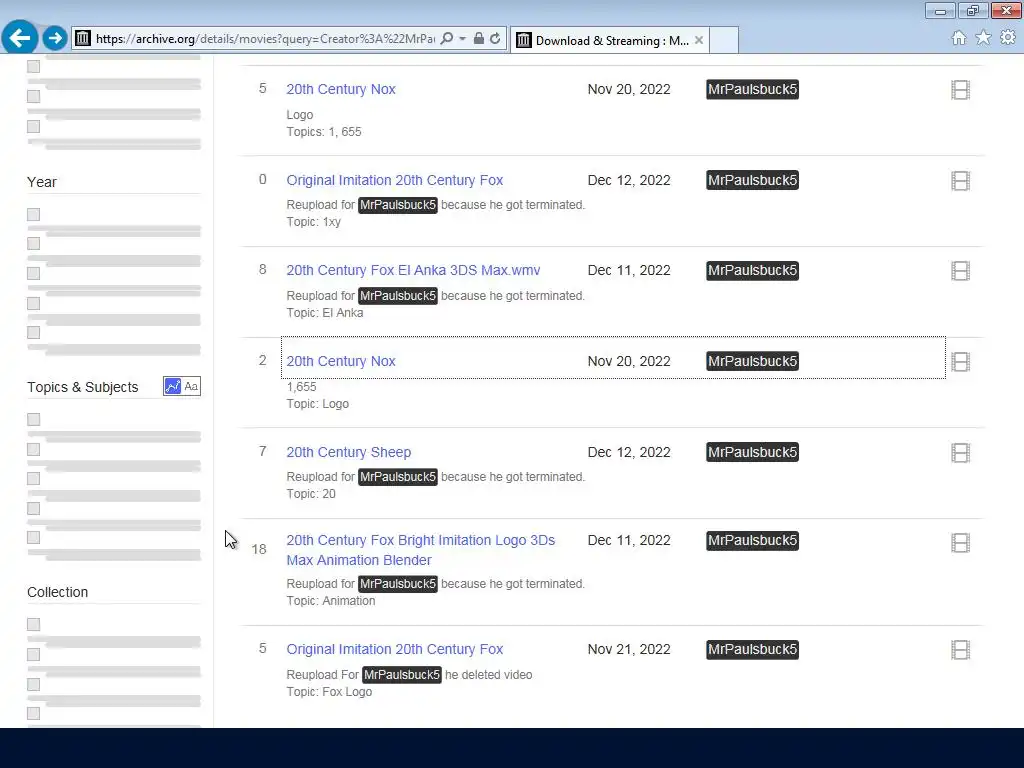Go forward using the browser forward arrow
This screenshot has height=768, width=1024.
tap(55, 38)
